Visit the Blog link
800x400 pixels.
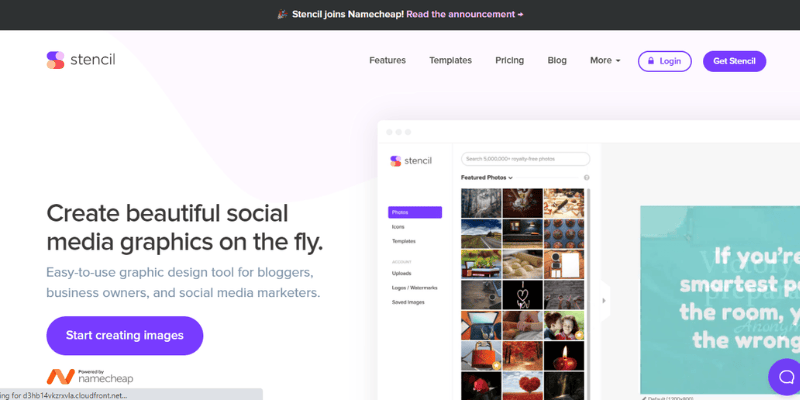click(x=557, y=61)
